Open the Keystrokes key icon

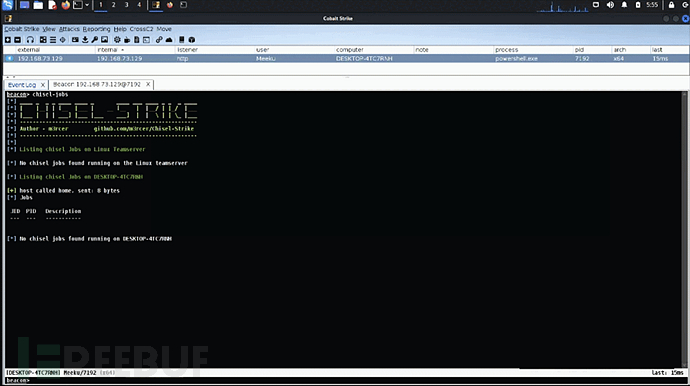(x=95, y=40)
